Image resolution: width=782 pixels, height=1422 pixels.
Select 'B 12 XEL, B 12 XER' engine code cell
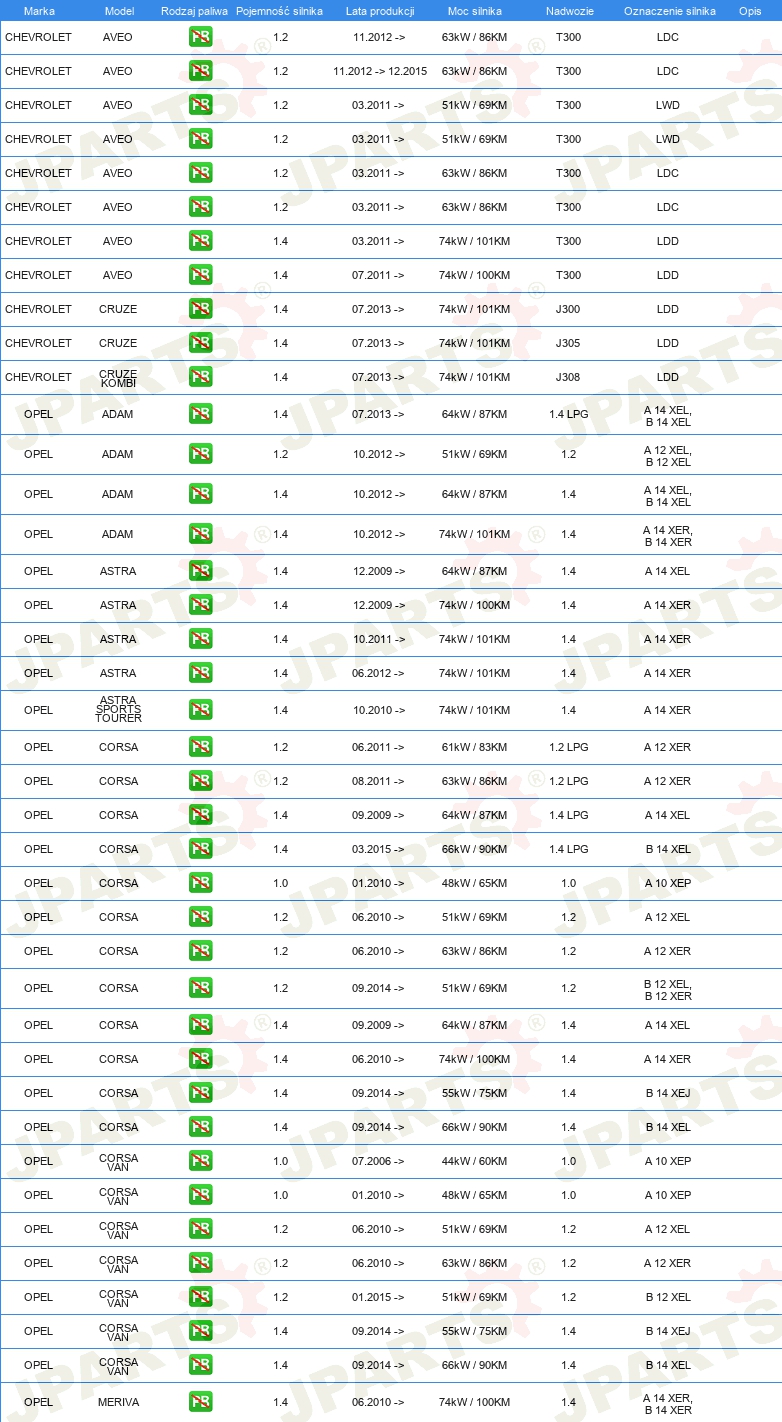[667, 990]
